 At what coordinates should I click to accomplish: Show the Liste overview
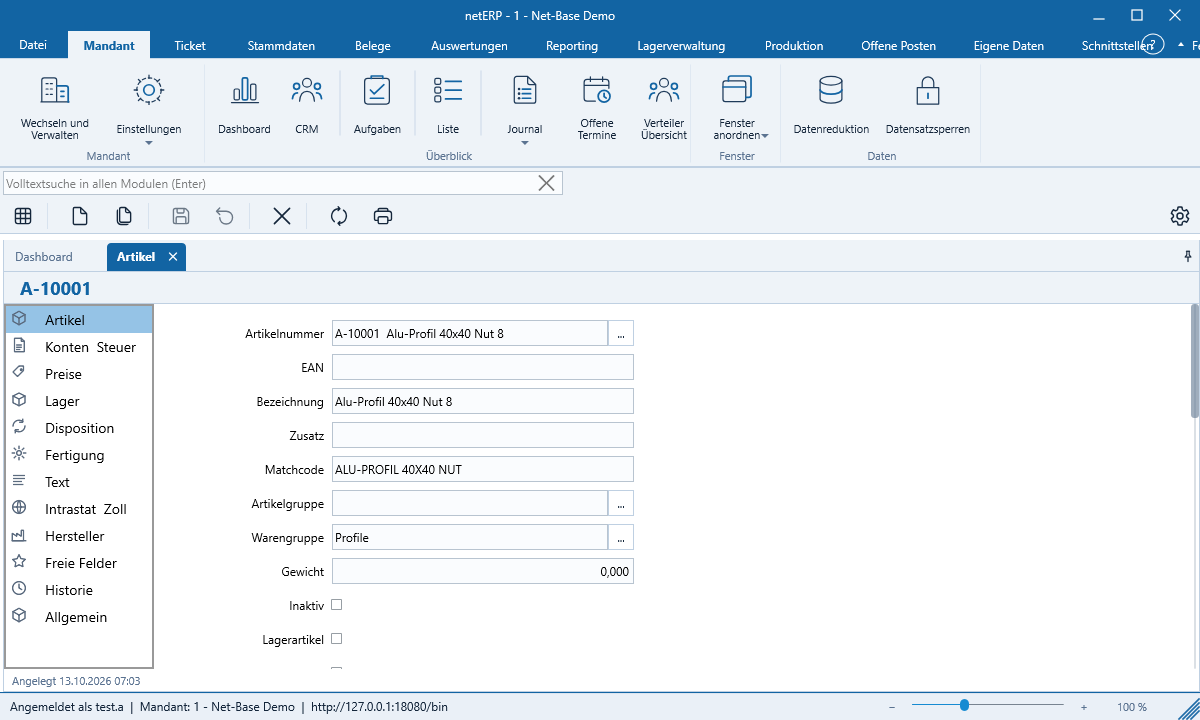448,105
